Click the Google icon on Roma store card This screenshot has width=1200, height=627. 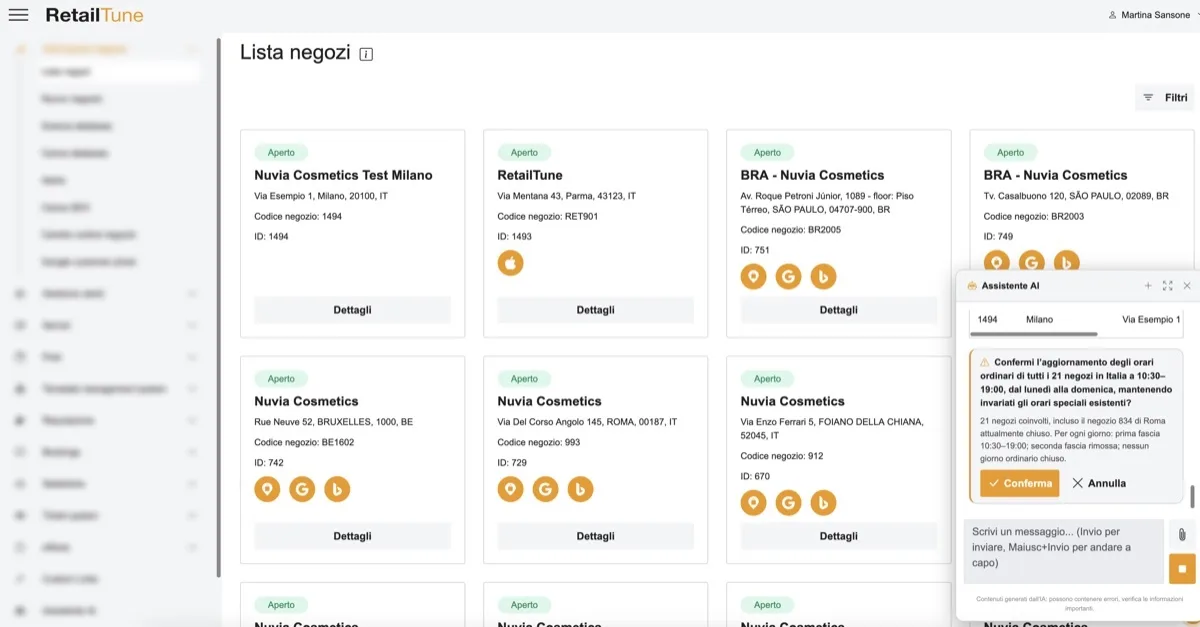(545, 489)
